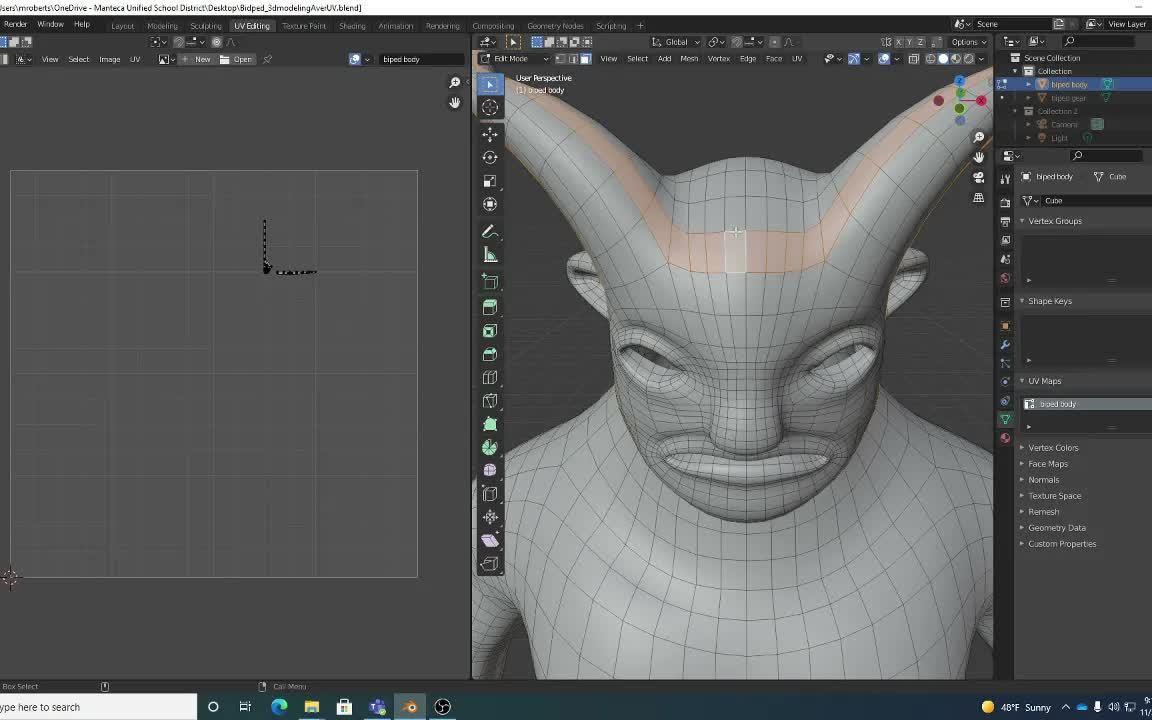Select the Inset Faces tool

490,330
